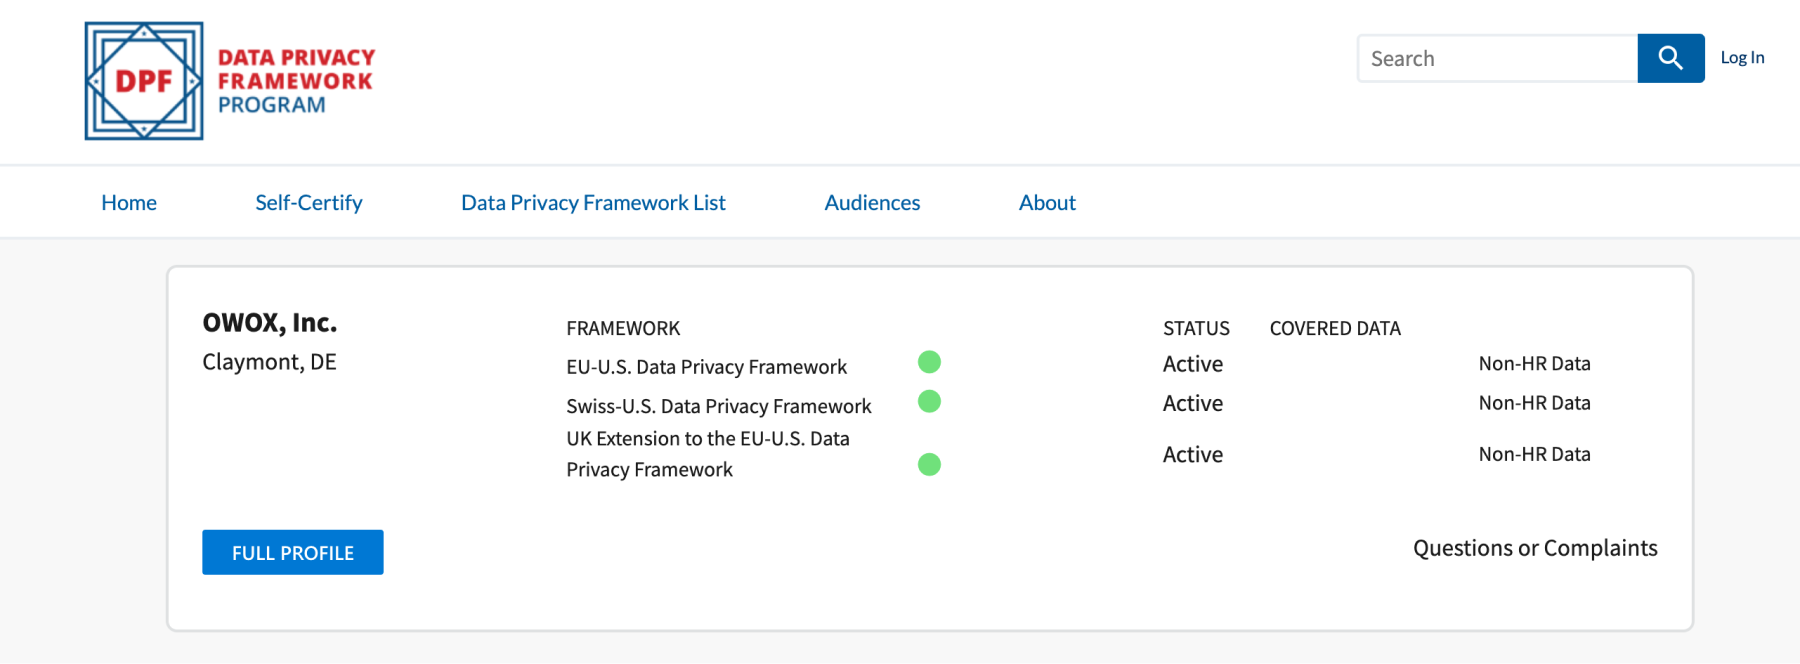Focus the Search input field
Screen dimensions: 1800x664
[x=1497, y=58]
